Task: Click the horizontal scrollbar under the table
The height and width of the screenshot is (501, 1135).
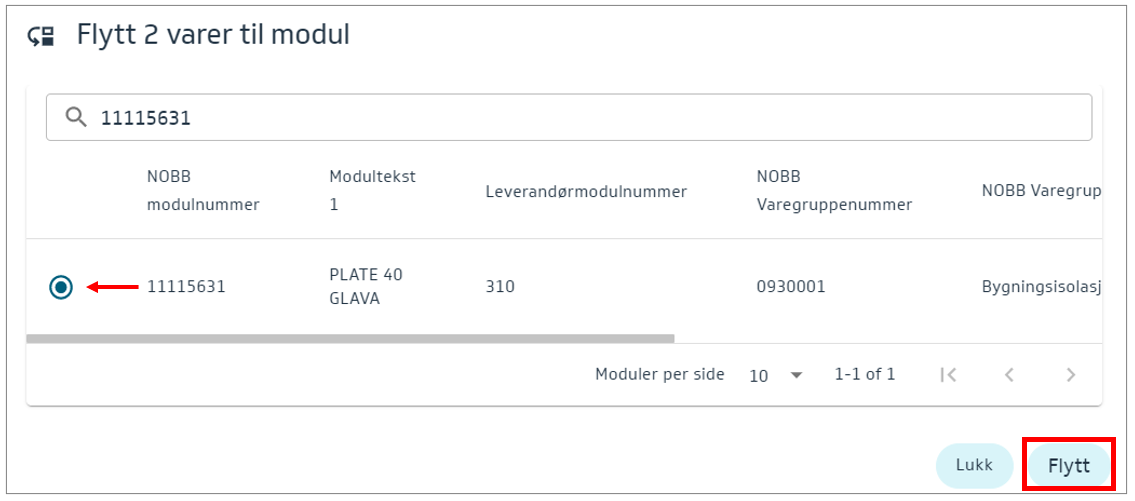Action: [x=350, y=338]
